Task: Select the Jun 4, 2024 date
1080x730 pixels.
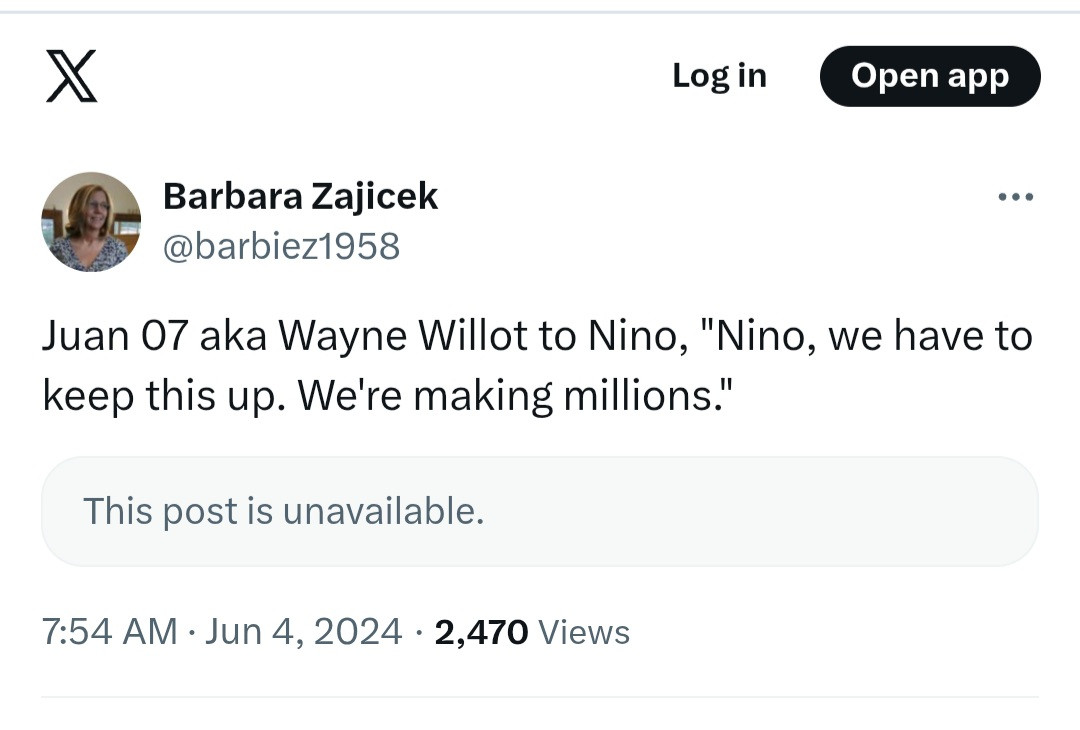Action: 303,632
